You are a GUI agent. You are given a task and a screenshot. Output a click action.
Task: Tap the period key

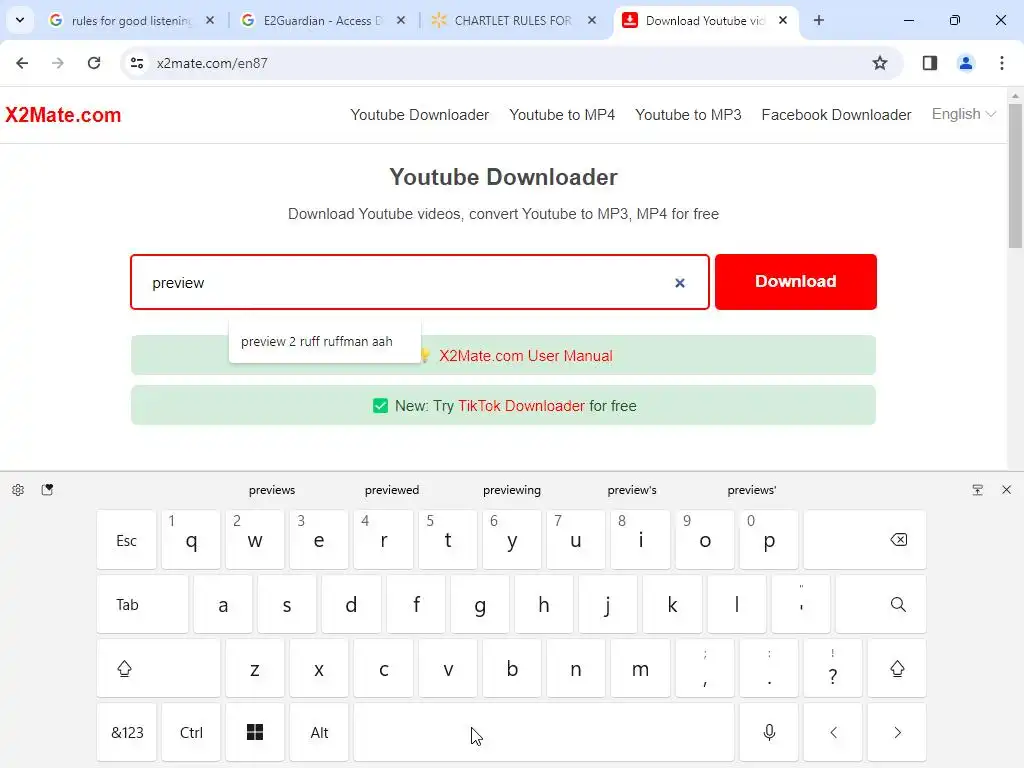pyautogui.click(x=769, y=669)
